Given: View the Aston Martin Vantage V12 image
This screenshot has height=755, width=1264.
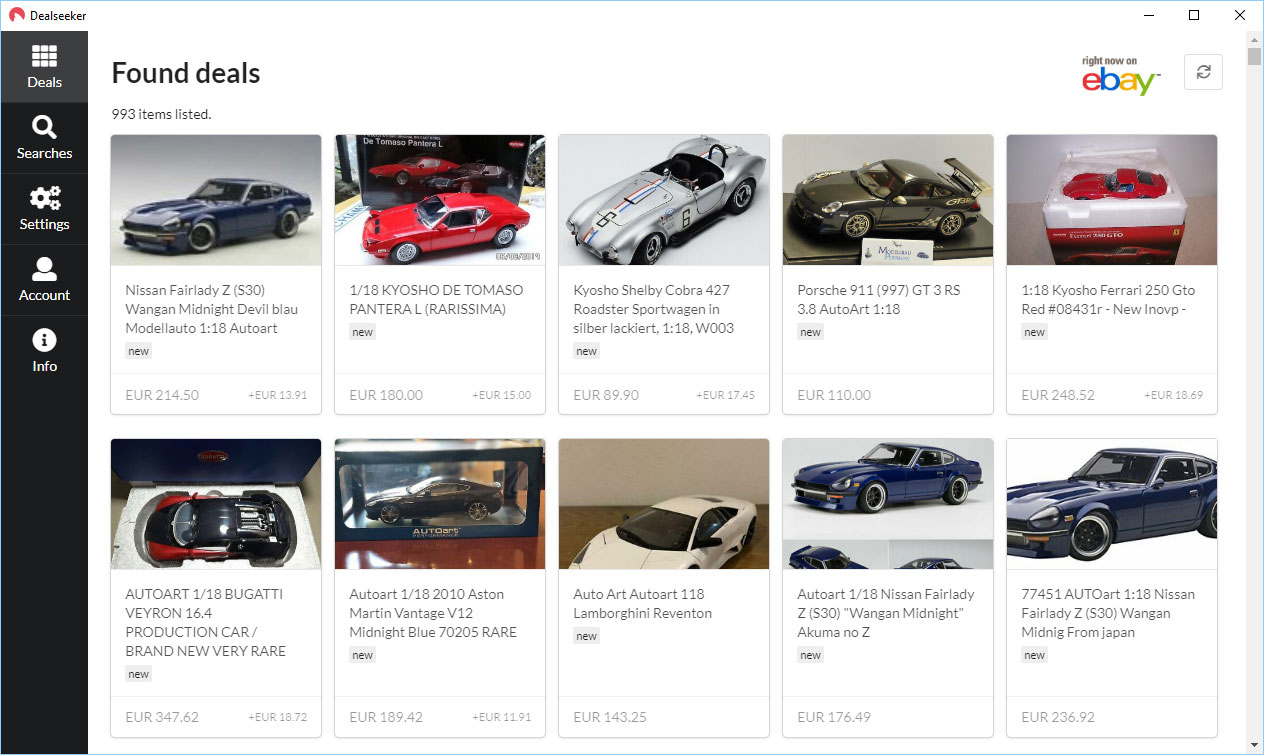Looking at the screenshot, I should click(x=440, y=504).
